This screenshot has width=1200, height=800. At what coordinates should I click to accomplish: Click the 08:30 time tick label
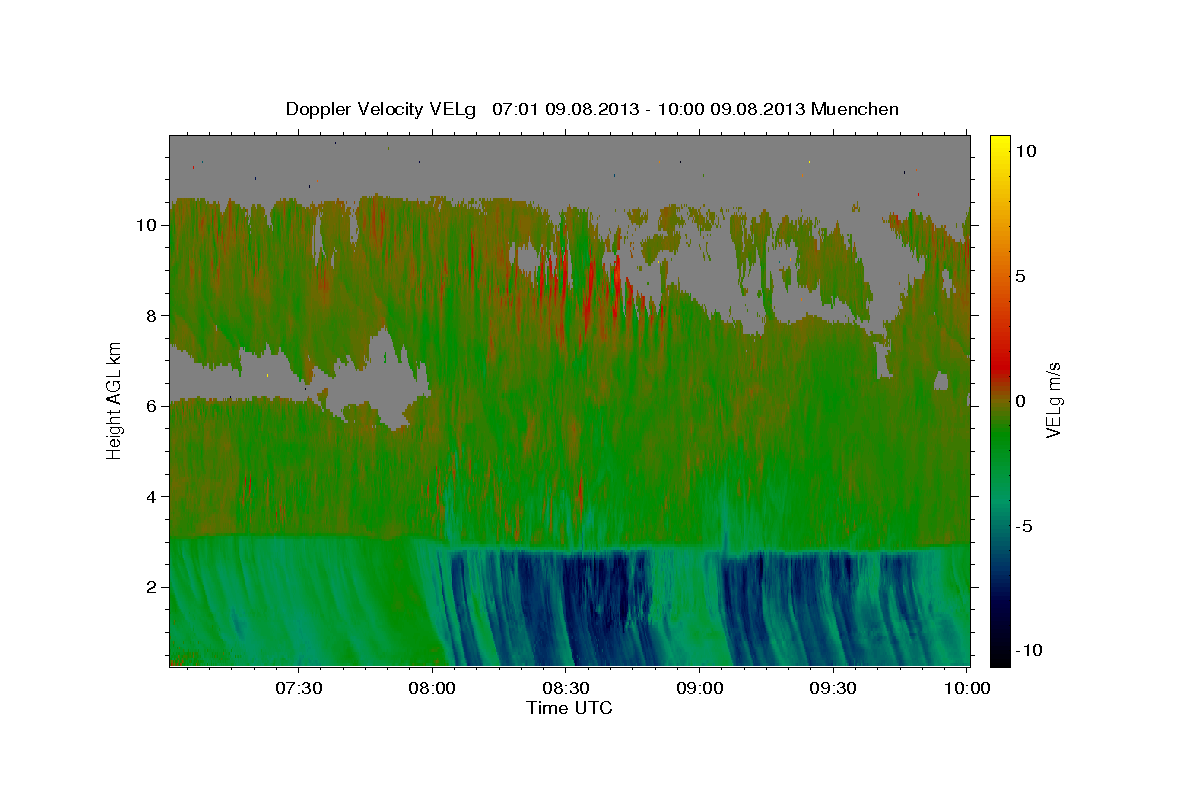click(x=567, y=688)
